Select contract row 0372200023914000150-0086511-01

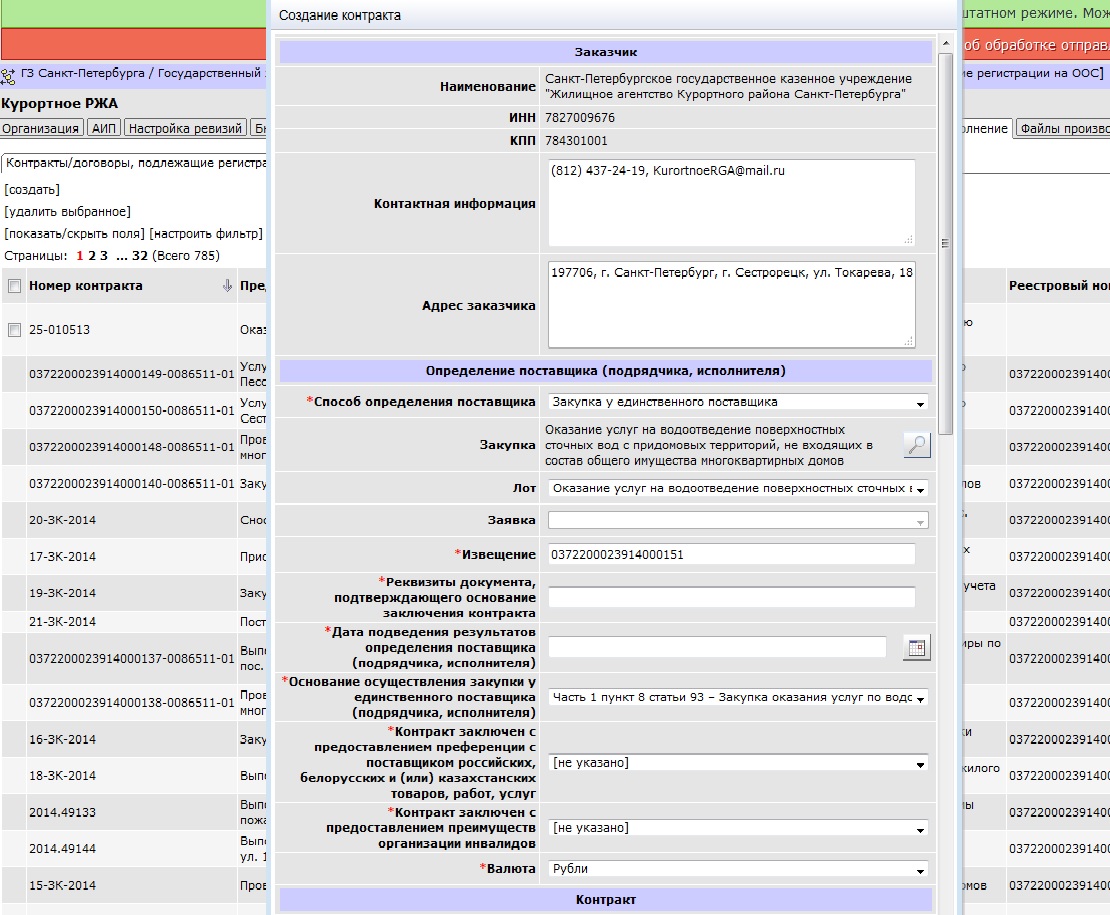(132, 411)
